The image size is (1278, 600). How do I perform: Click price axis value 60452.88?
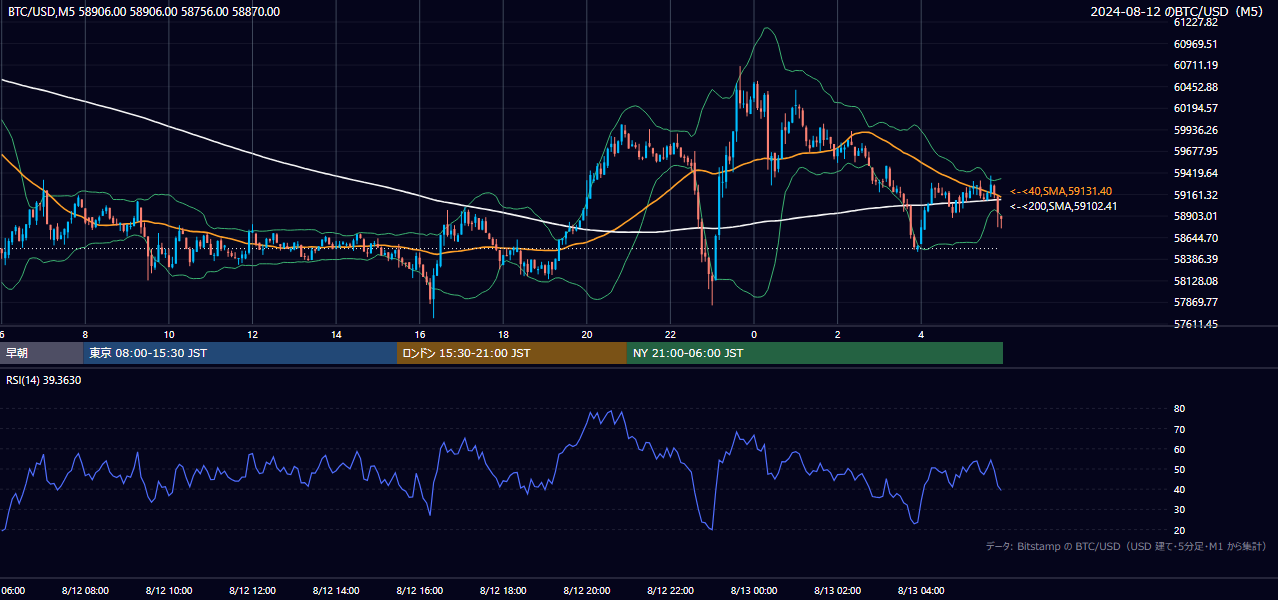1195,87
